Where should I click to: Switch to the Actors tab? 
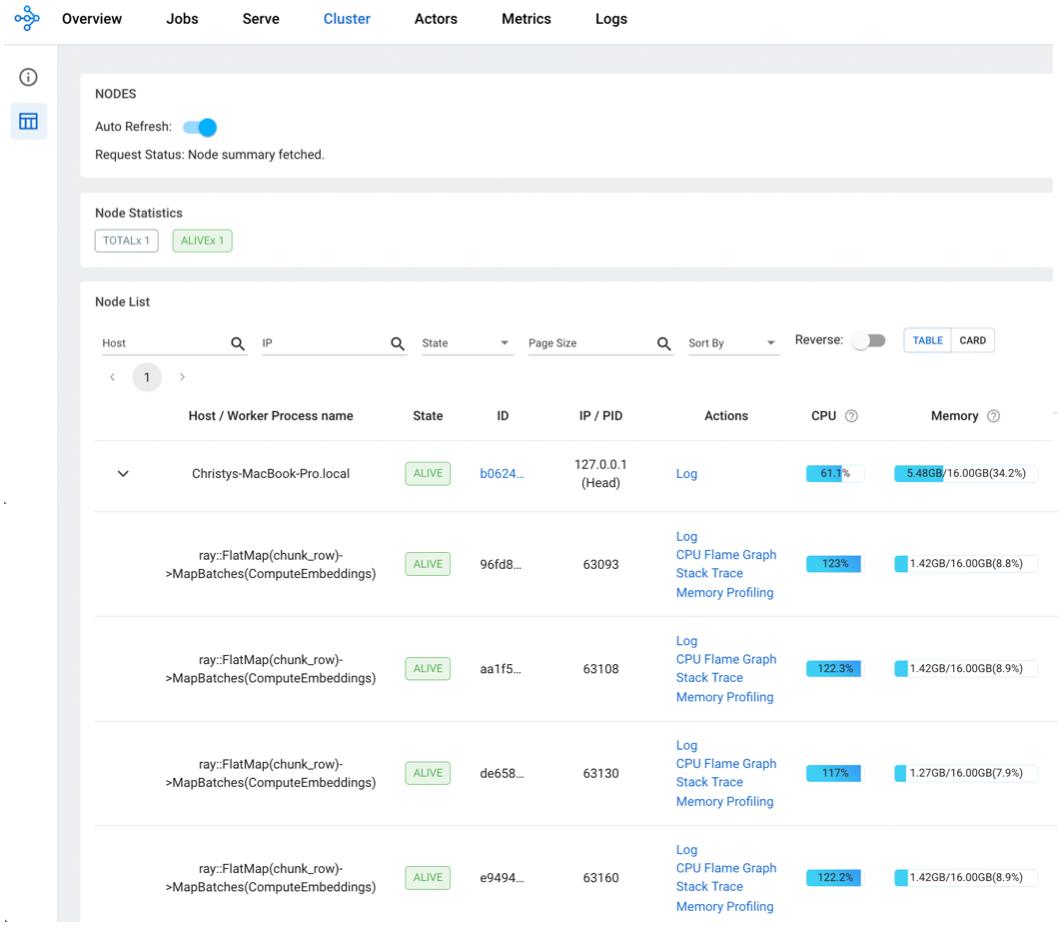[435, 19]
